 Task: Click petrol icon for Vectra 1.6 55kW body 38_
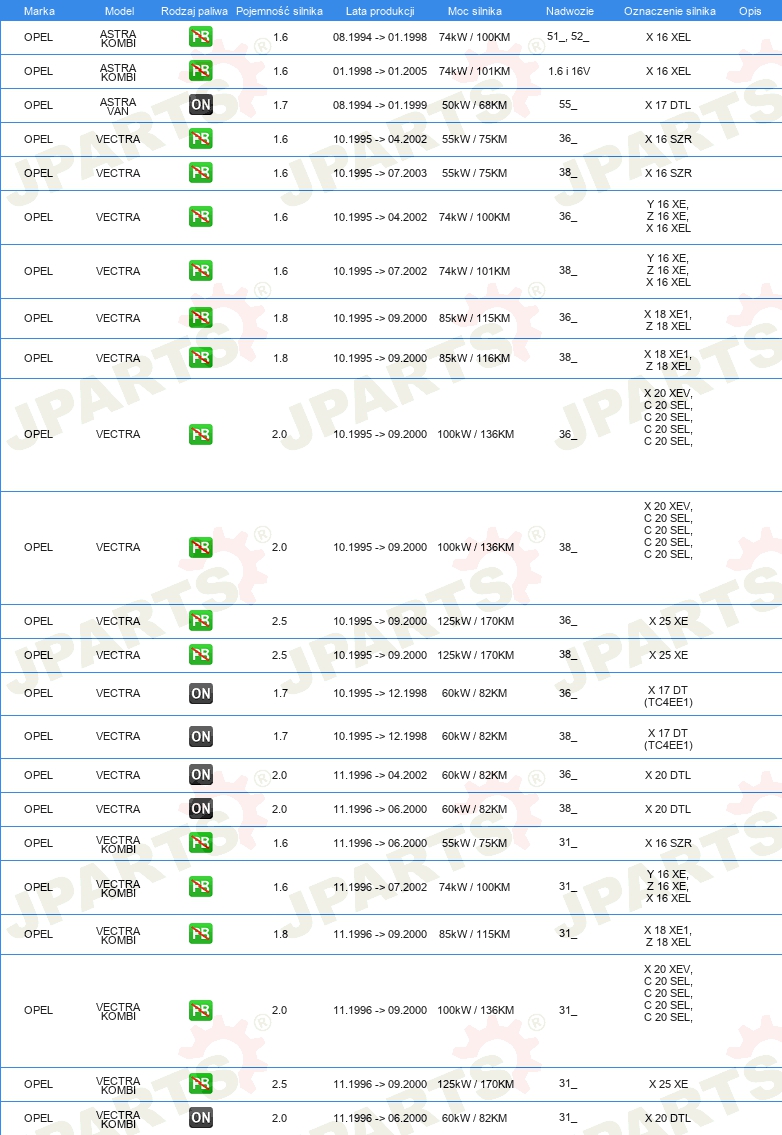click(201, 173)
